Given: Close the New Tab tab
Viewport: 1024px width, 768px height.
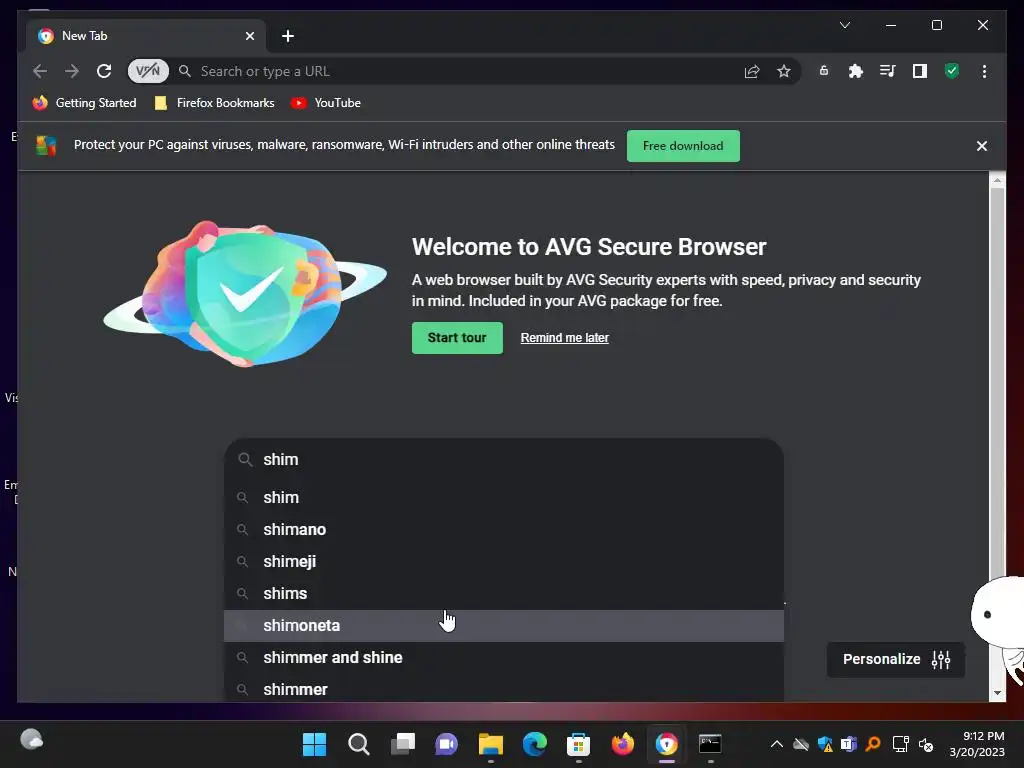Looking at the screenshot, I should coord(249,36).
